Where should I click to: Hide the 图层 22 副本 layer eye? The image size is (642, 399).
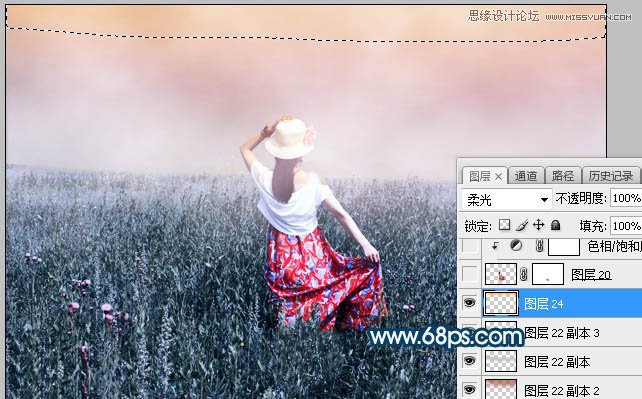click(x=470, y=361)
